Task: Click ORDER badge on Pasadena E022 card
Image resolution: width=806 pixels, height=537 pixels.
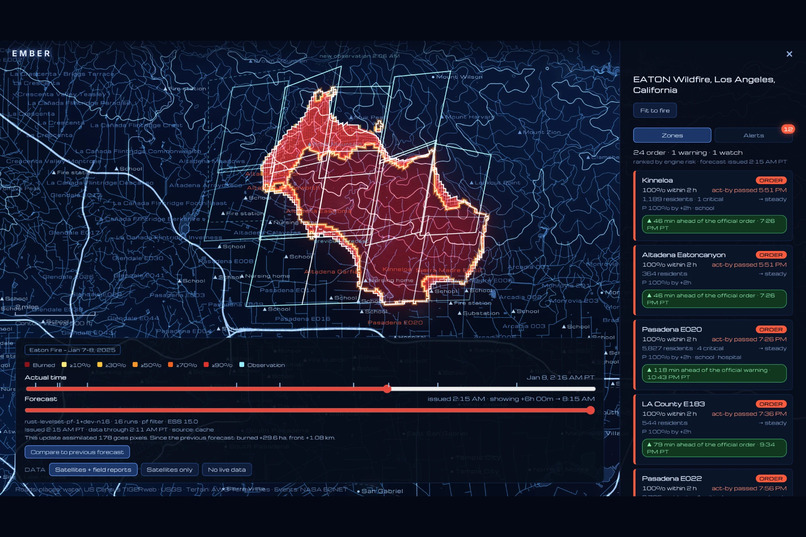Action: click(771, 478)
